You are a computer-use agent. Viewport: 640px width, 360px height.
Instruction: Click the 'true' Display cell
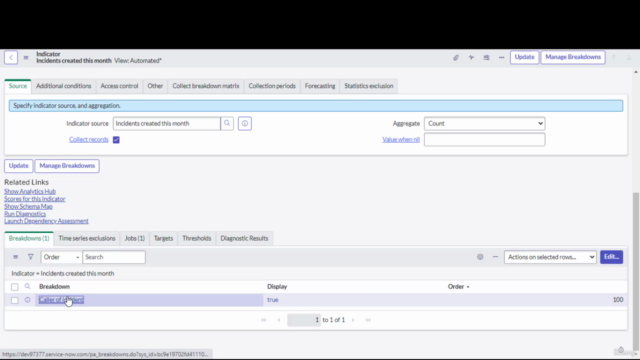(273, 300)
